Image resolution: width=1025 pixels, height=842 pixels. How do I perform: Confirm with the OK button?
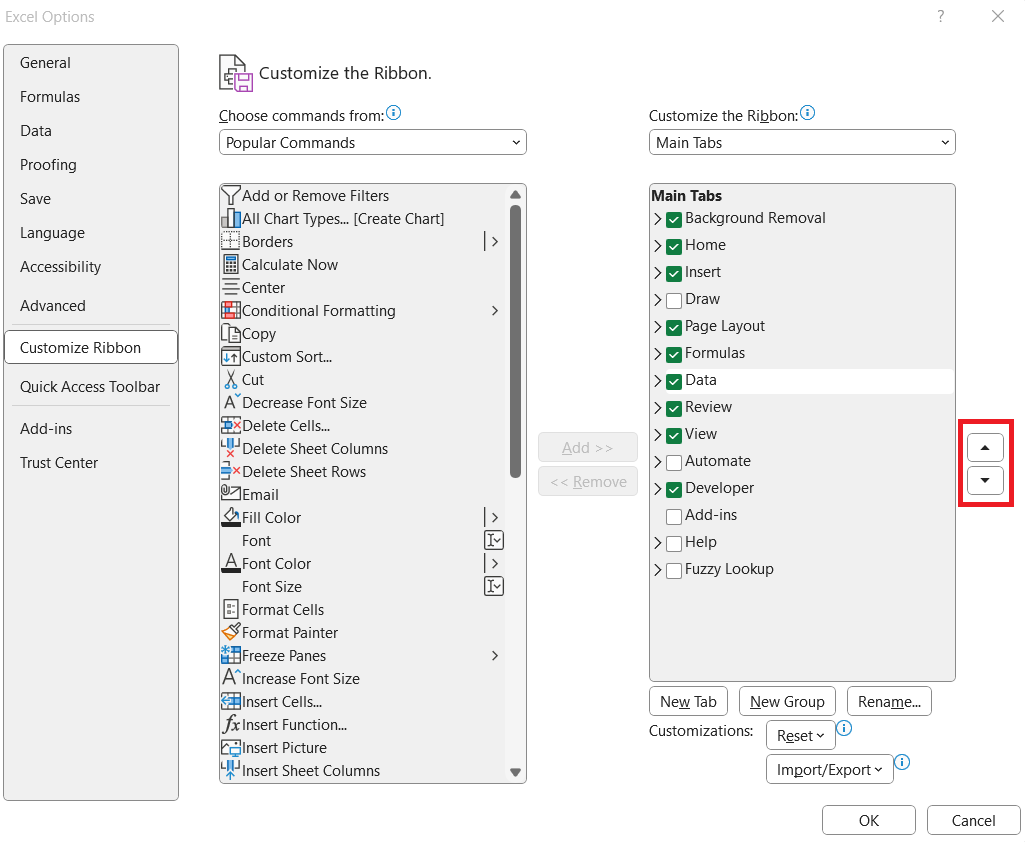(869, 820)
